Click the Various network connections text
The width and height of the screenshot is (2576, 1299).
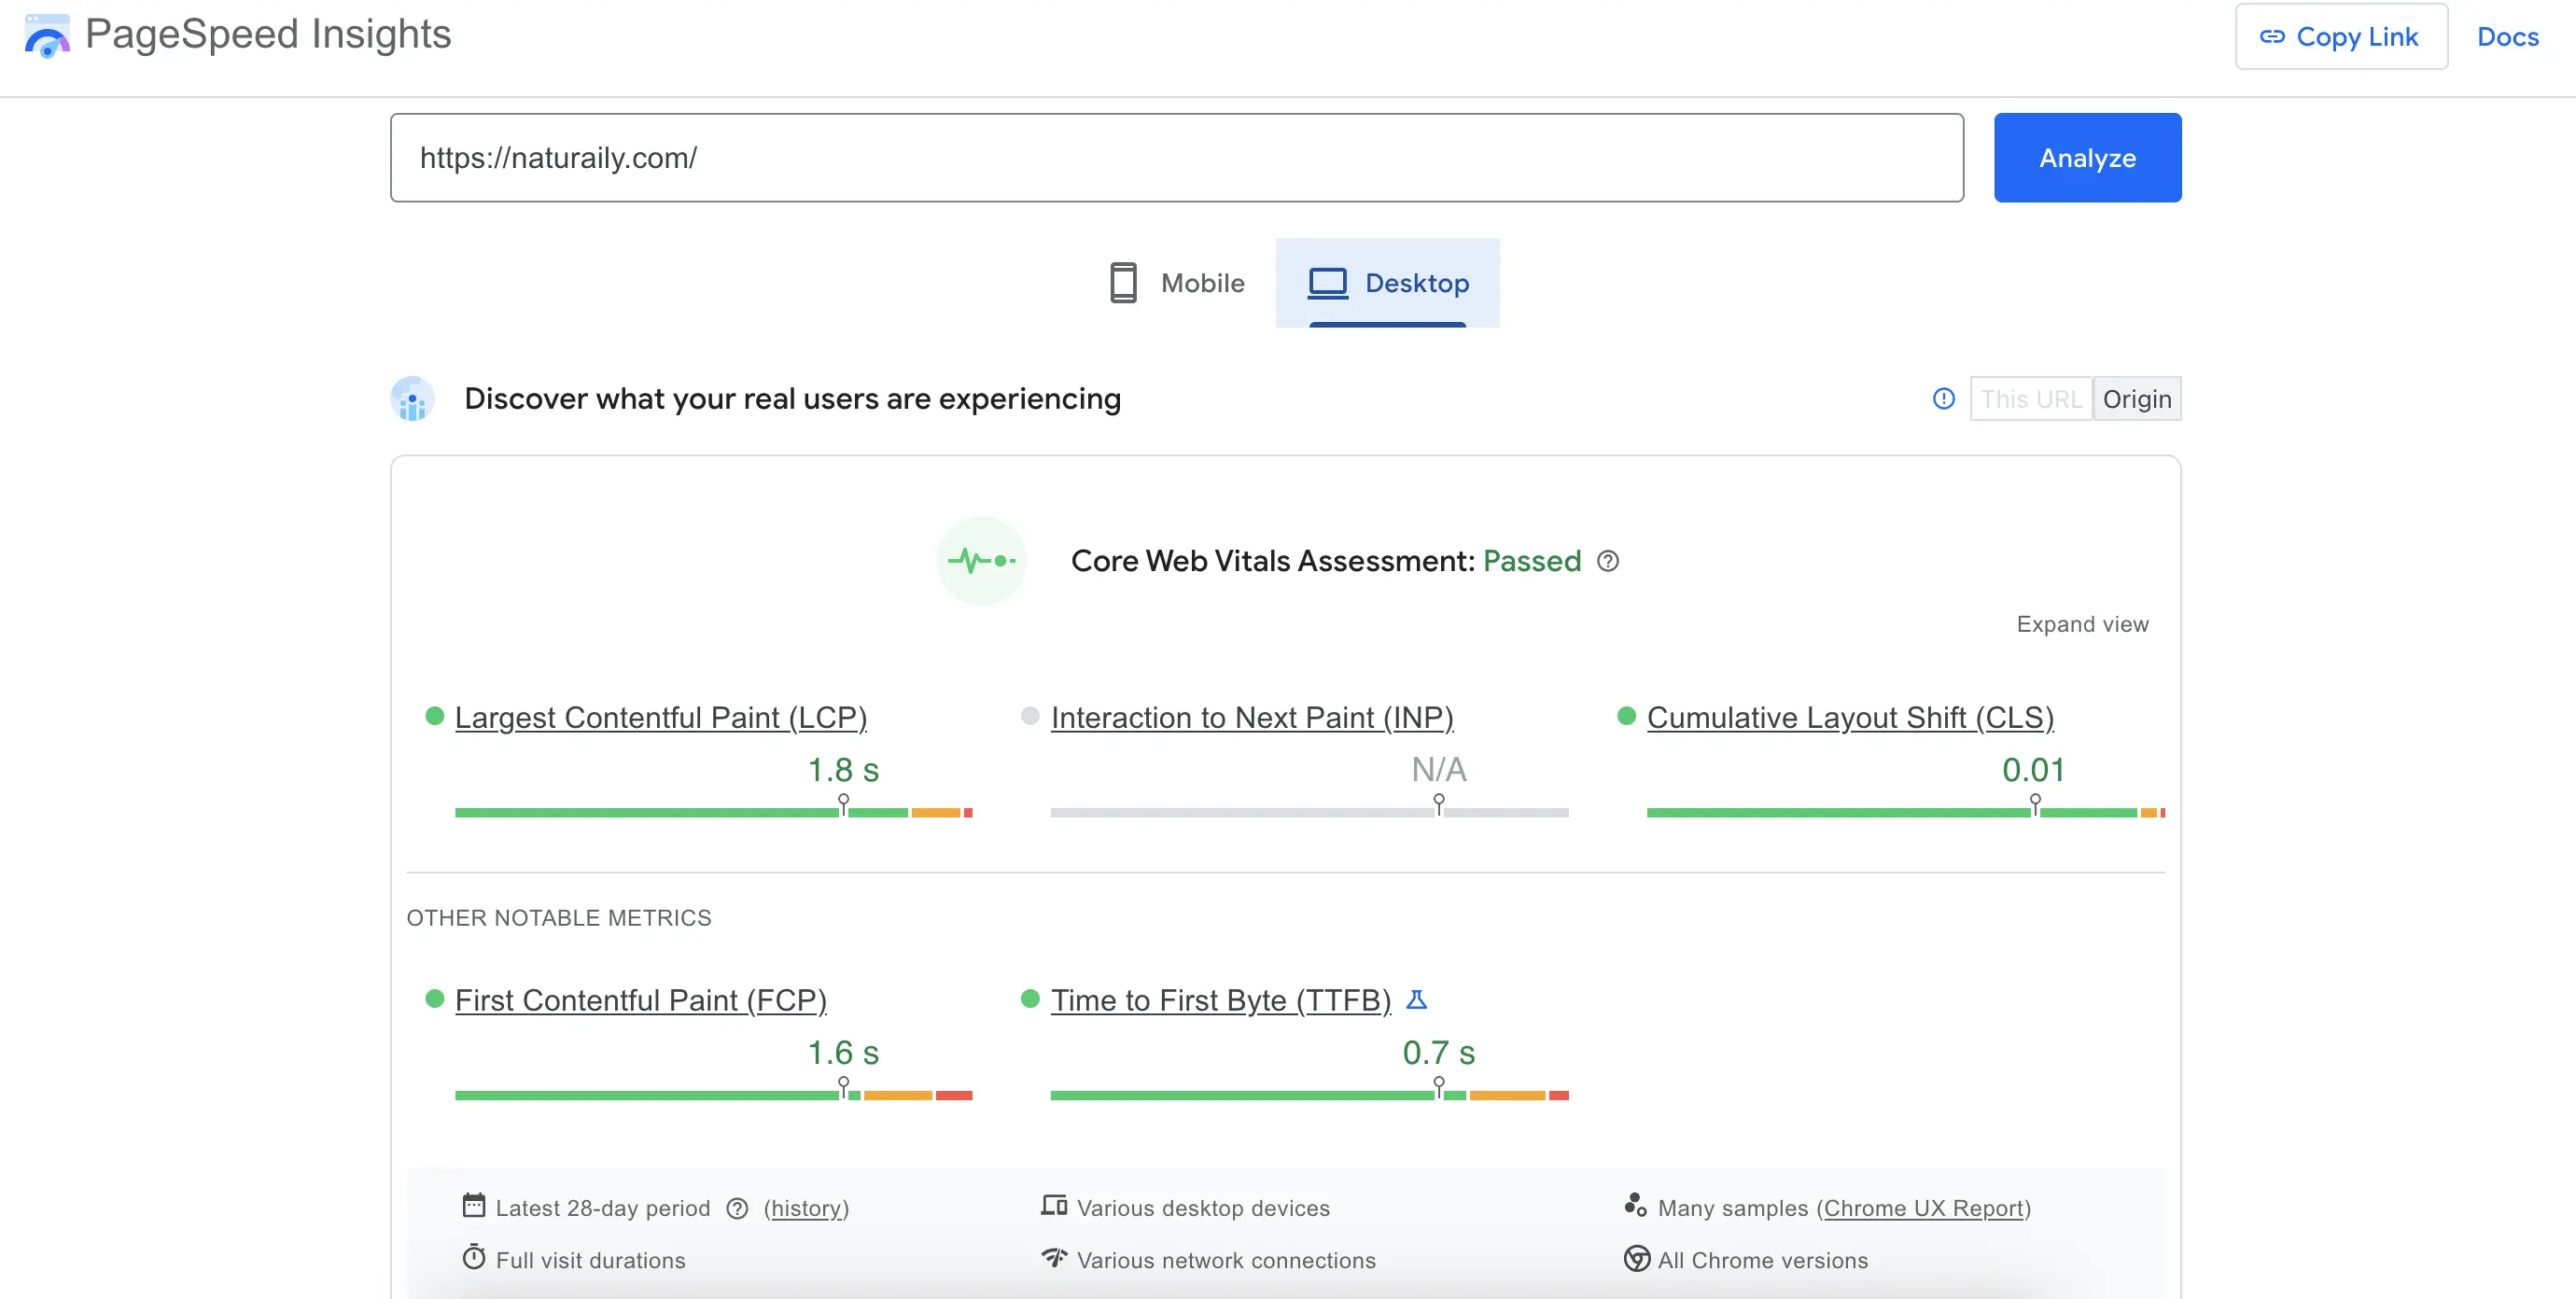[x=1226, y=1261]
